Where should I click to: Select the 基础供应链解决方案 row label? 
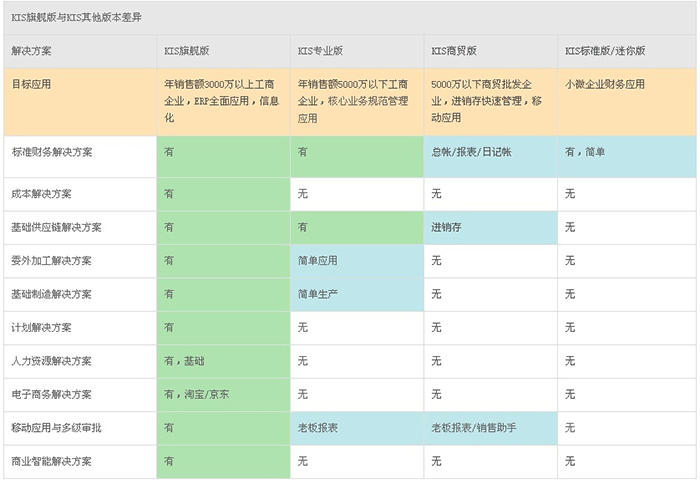[56, 227]
